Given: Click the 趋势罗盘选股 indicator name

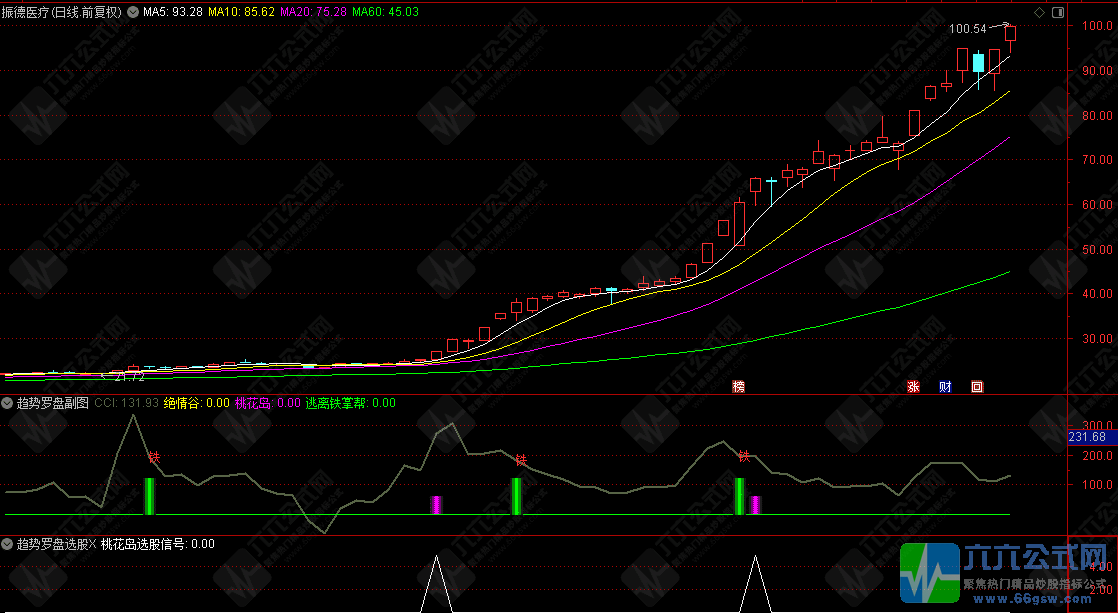Looking at the screenshot, I should coord(53,545).
